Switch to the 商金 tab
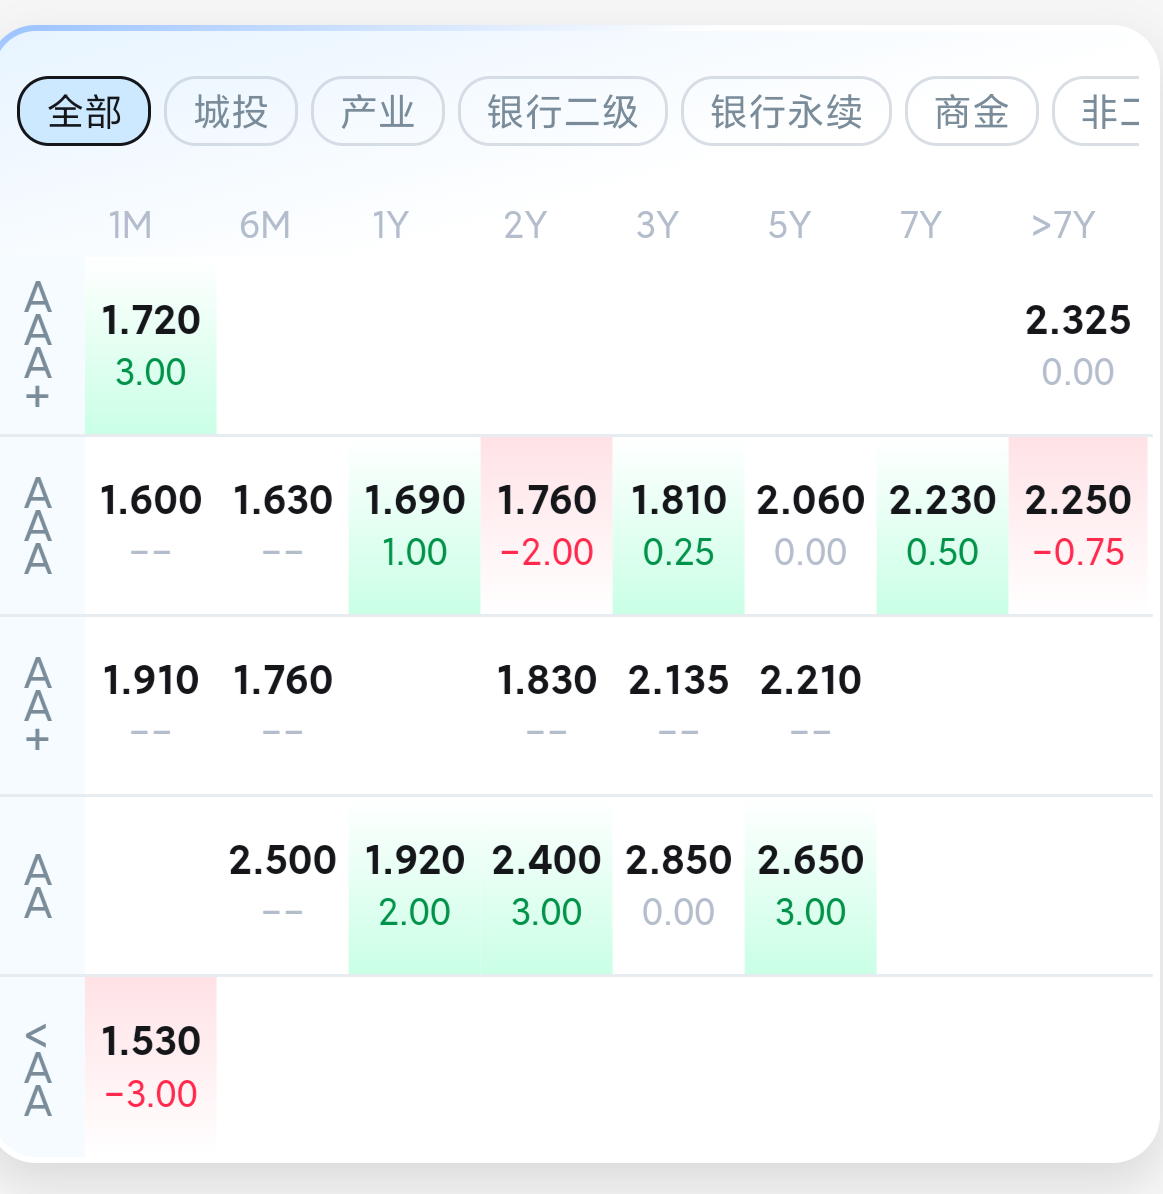 pos(971,111)
